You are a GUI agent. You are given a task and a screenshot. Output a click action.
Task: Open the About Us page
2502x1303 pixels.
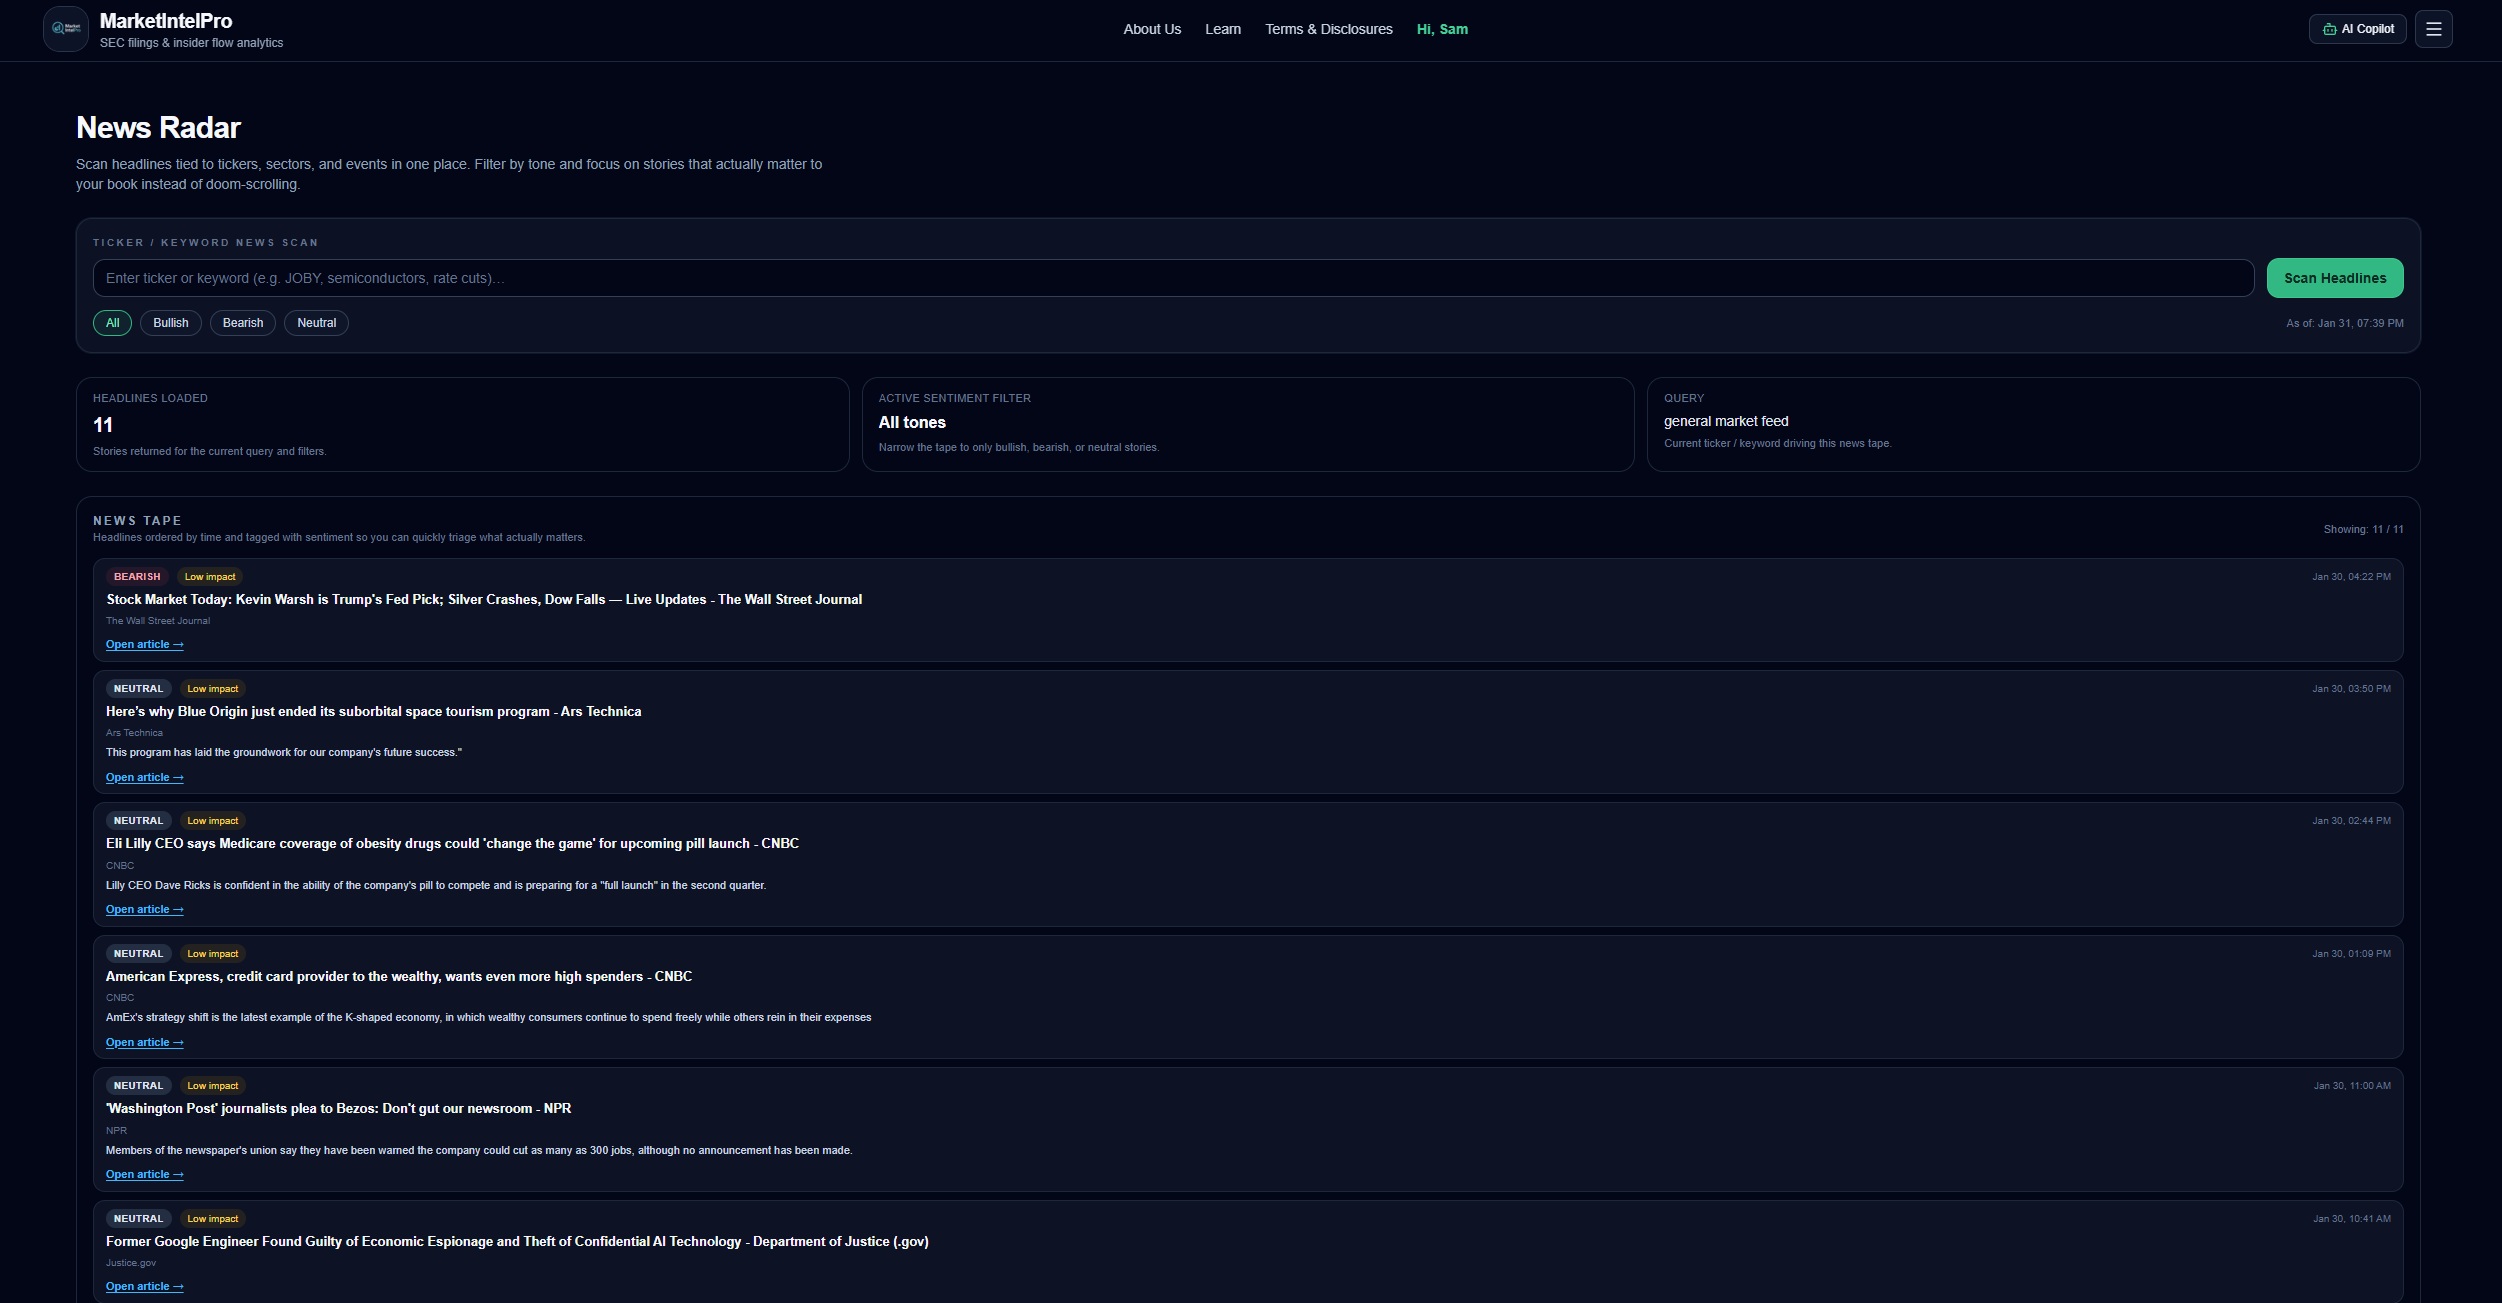1151,29
